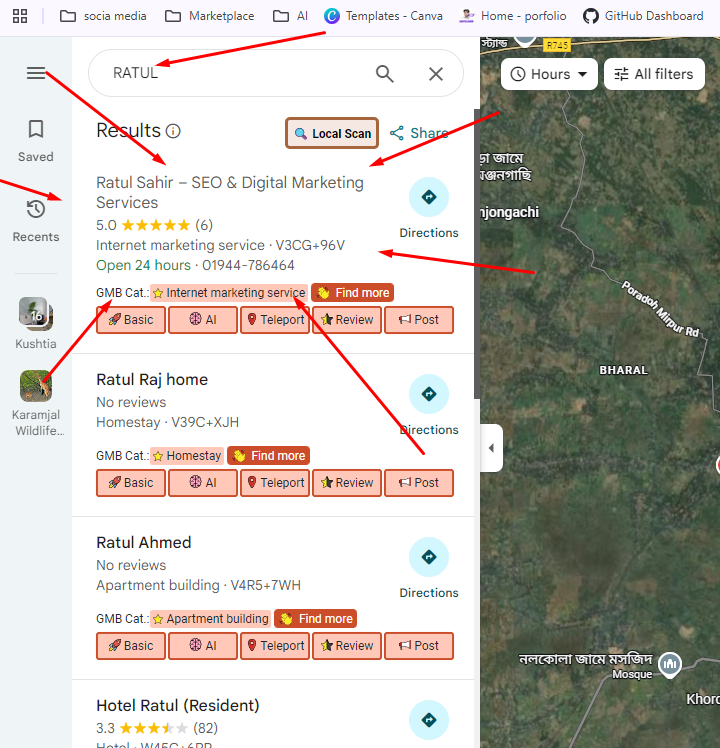Click the results panel scrollbar
The image size is (720, 748).
[477, 254]
